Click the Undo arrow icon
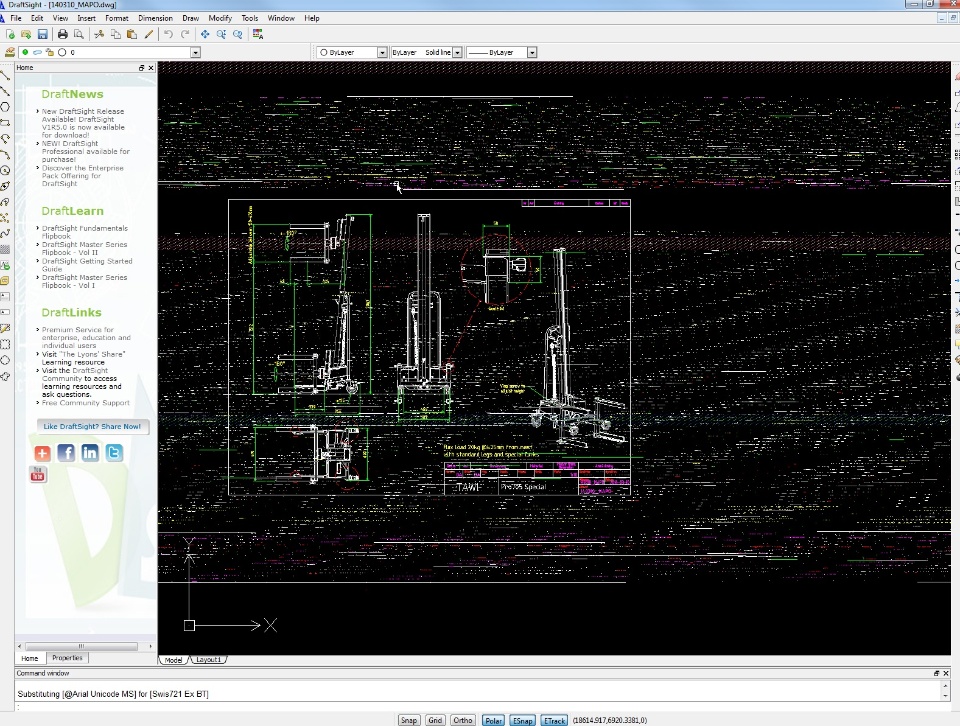960x726 pixels. pos(168,34)
